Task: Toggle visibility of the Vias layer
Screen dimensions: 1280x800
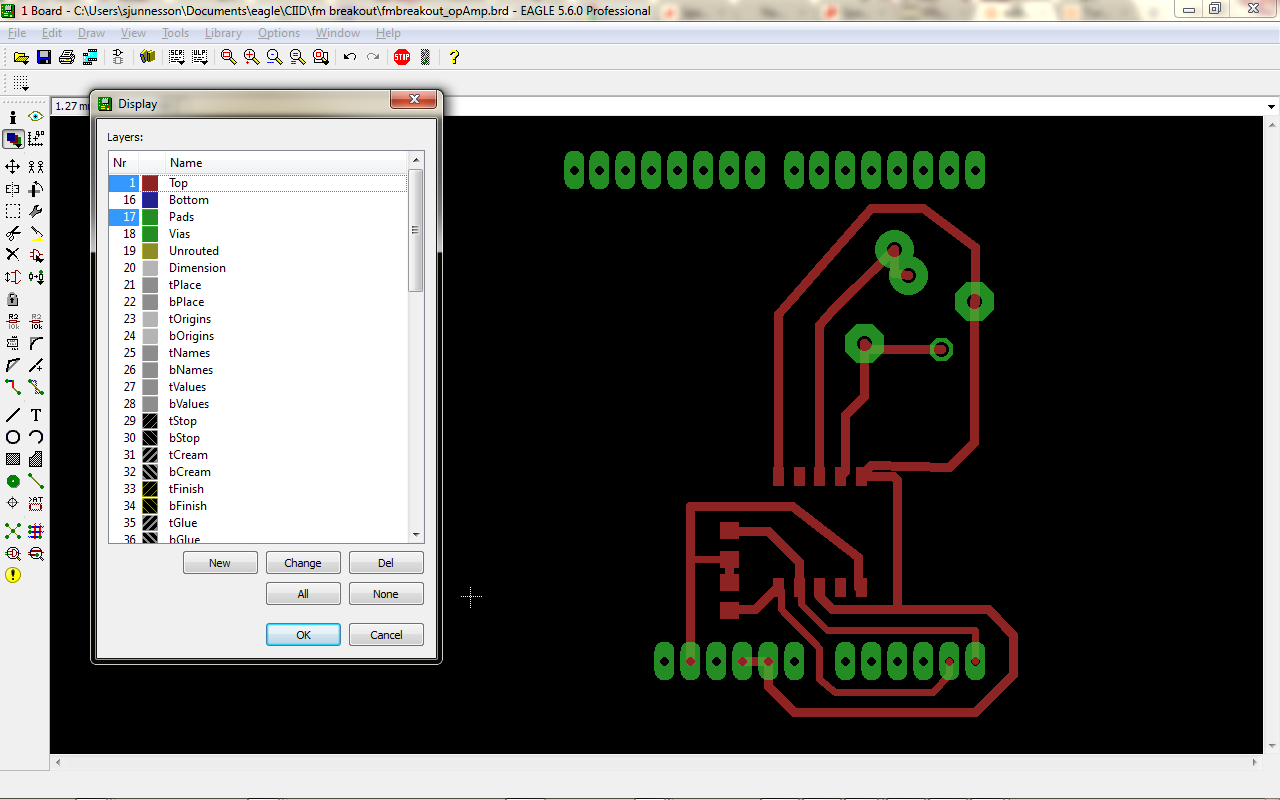Action: pos(123,234)
